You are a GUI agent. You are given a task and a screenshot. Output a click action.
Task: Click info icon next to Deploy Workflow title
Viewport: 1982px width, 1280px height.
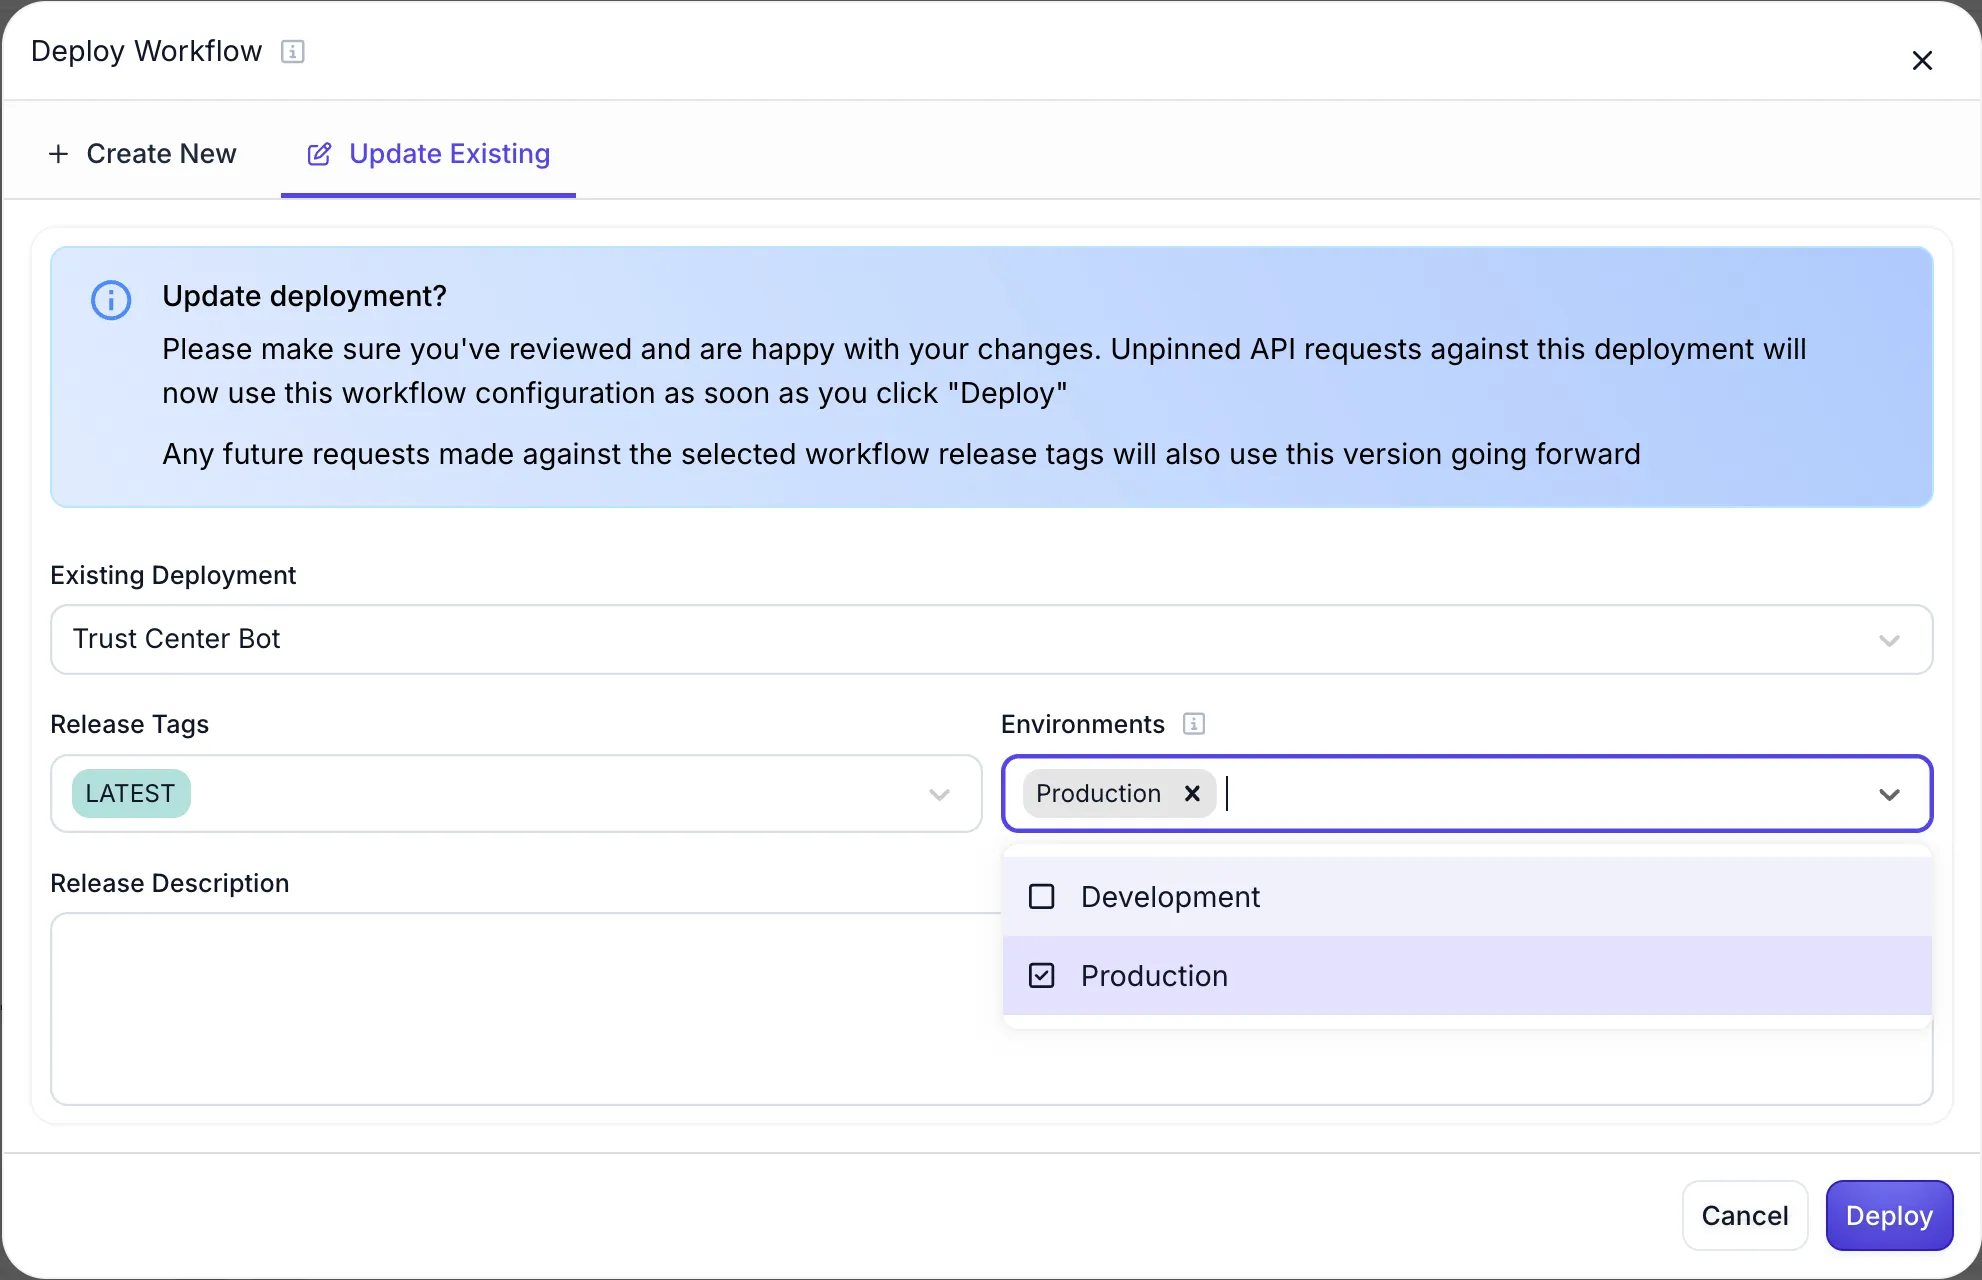tap(292, 51)
